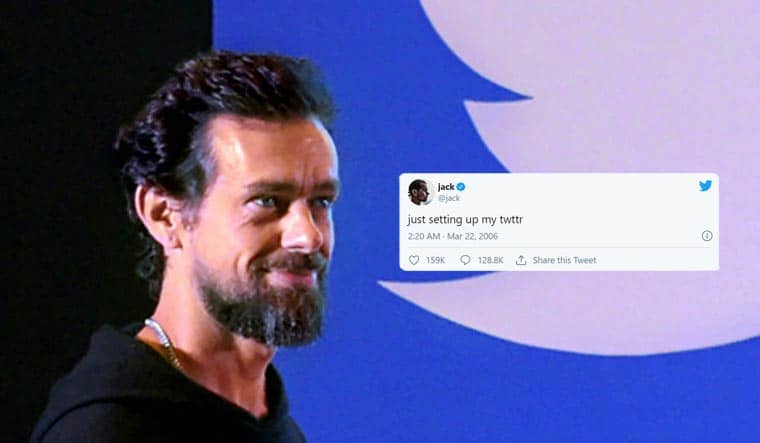Like the tweet with the heart icon
The width and height of the screenshot is (760, 443).
(414, 260)
